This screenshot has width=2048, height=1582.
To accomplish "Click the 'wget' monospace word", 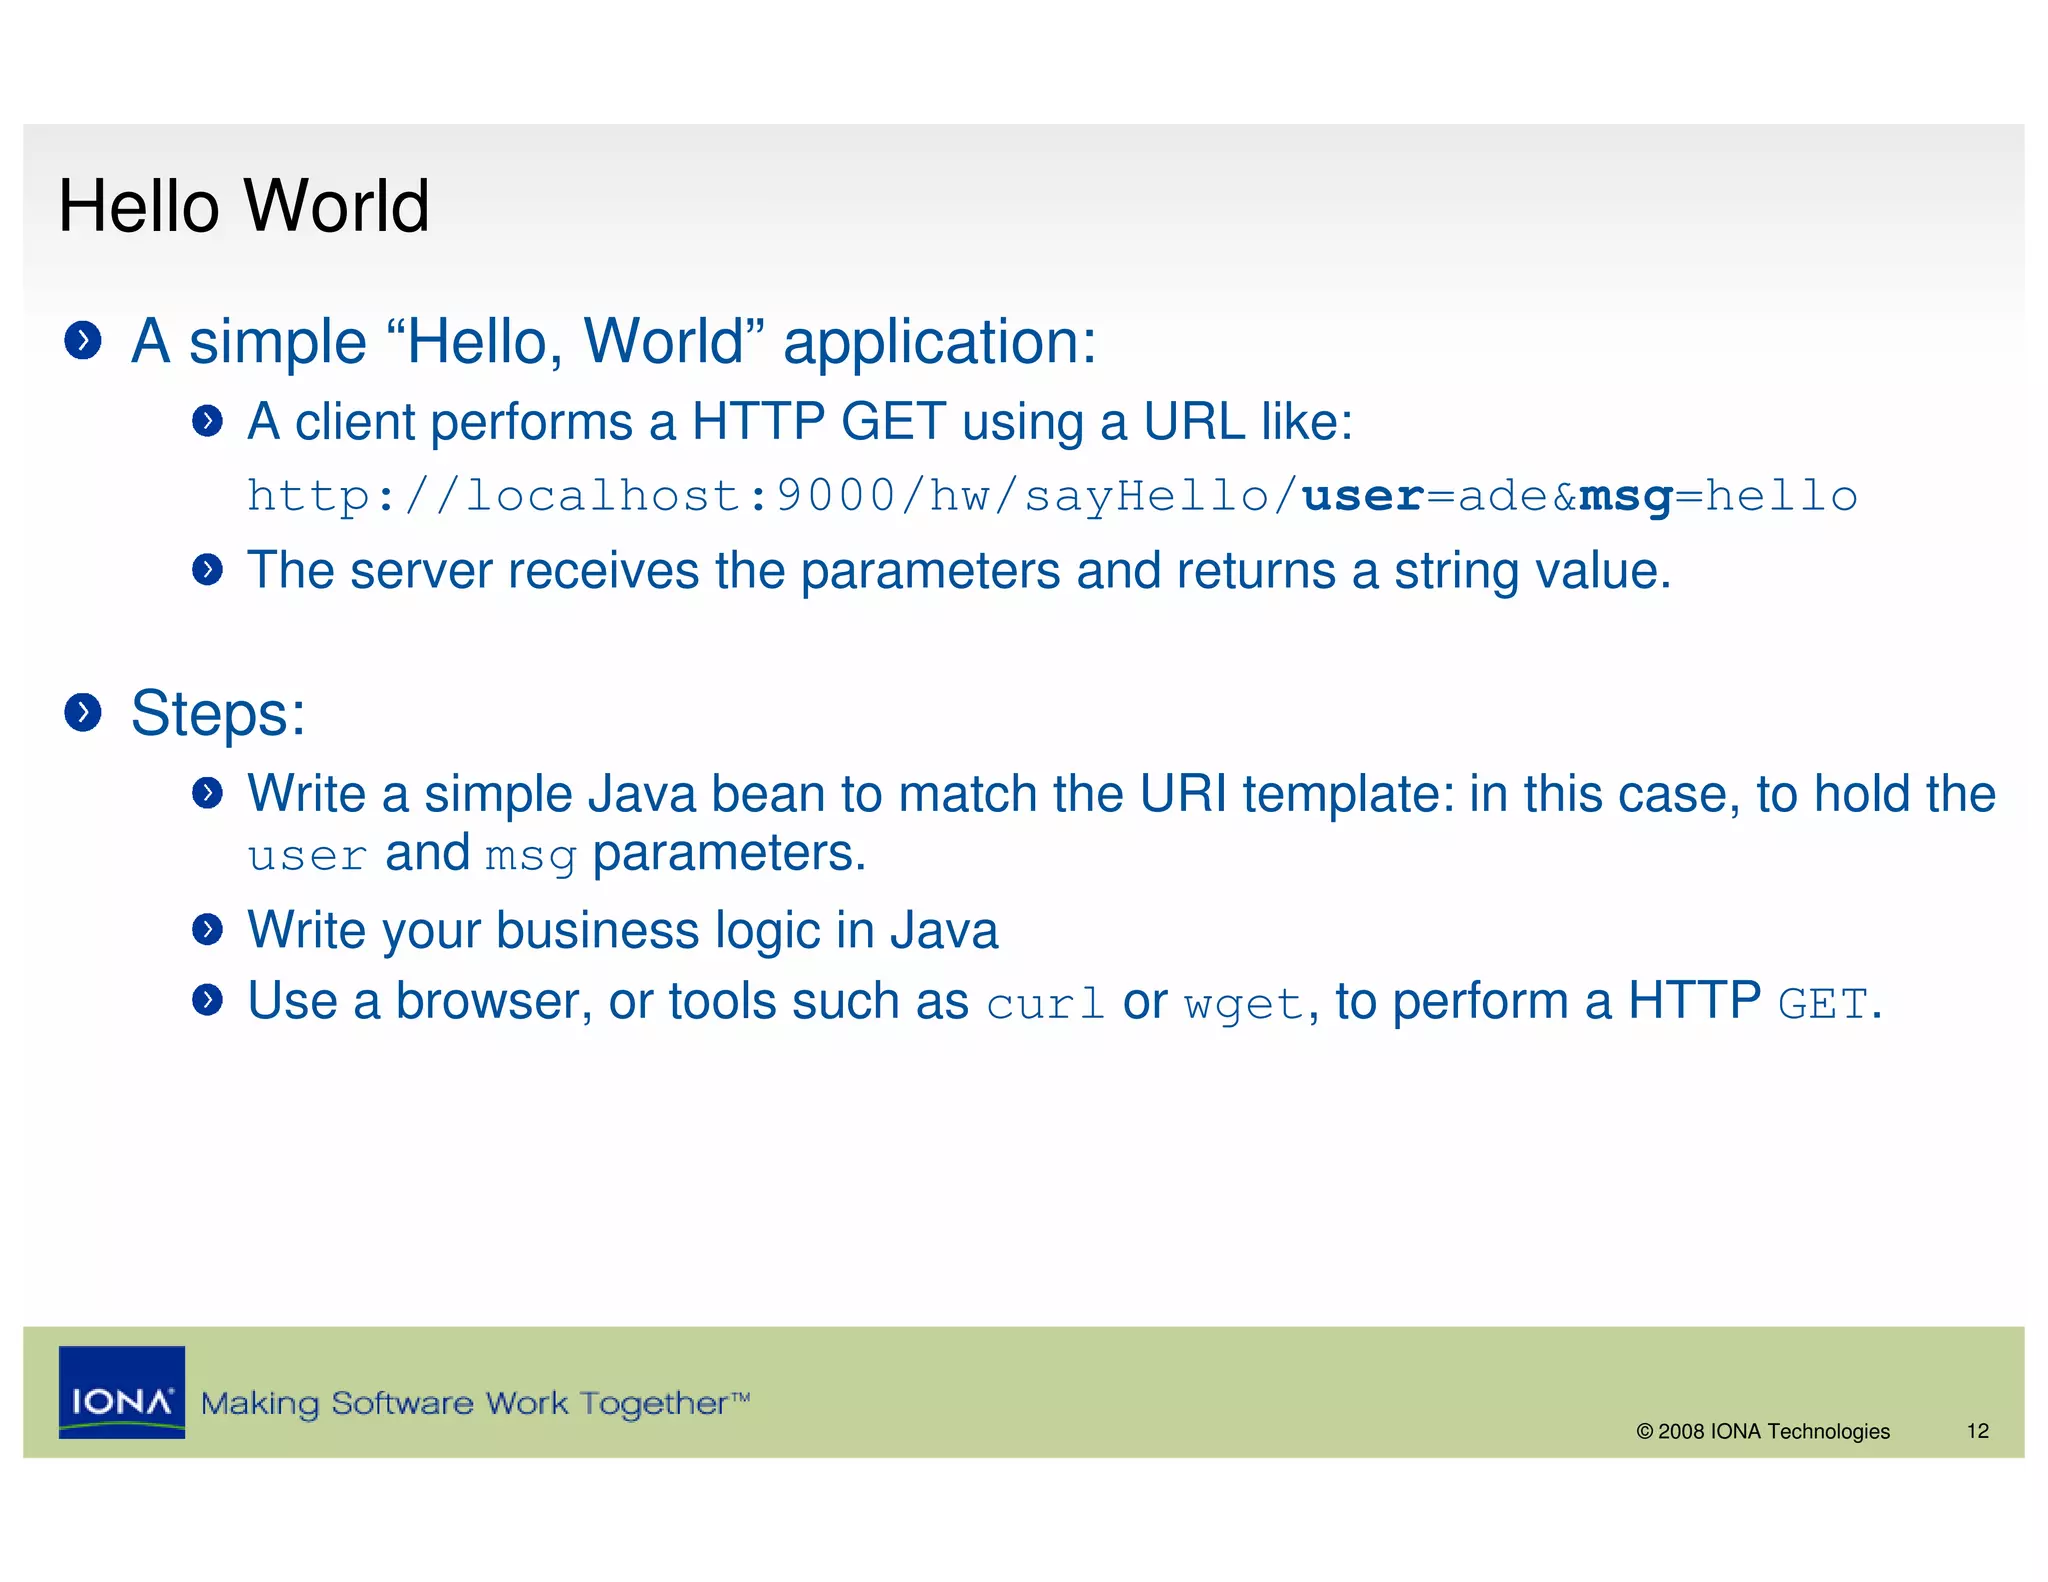I will coord(1244,1004).
